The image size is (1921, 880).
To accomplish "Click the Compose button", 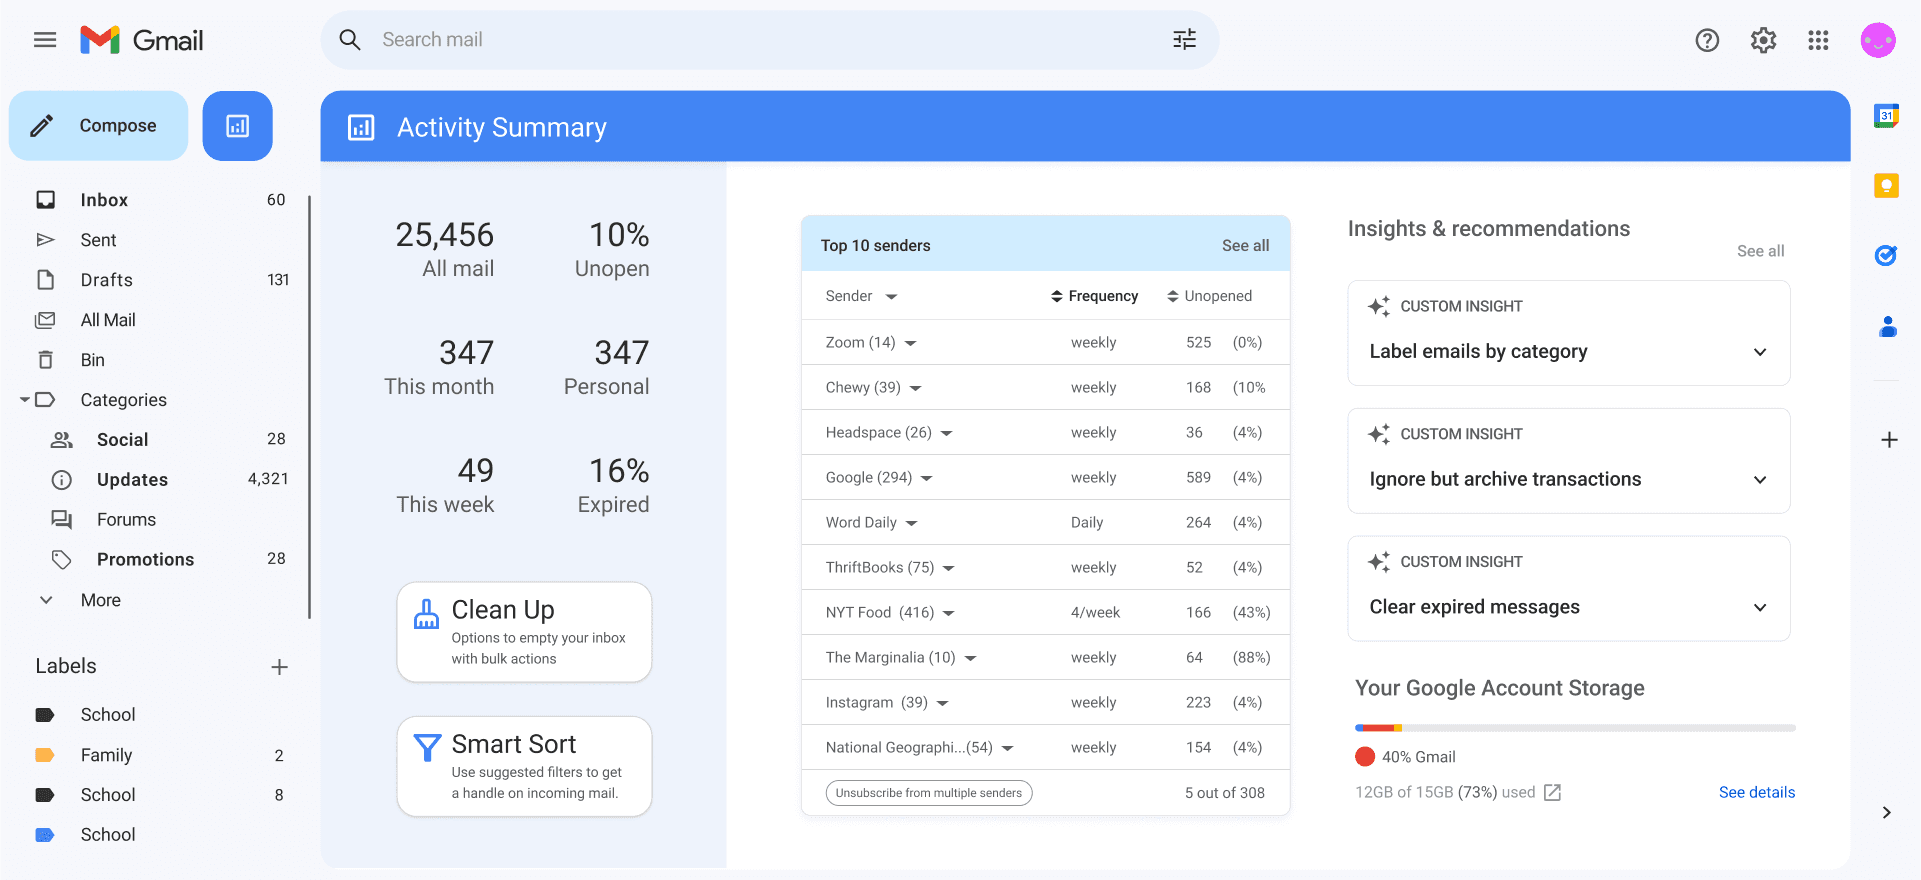I will pos(98,126).
